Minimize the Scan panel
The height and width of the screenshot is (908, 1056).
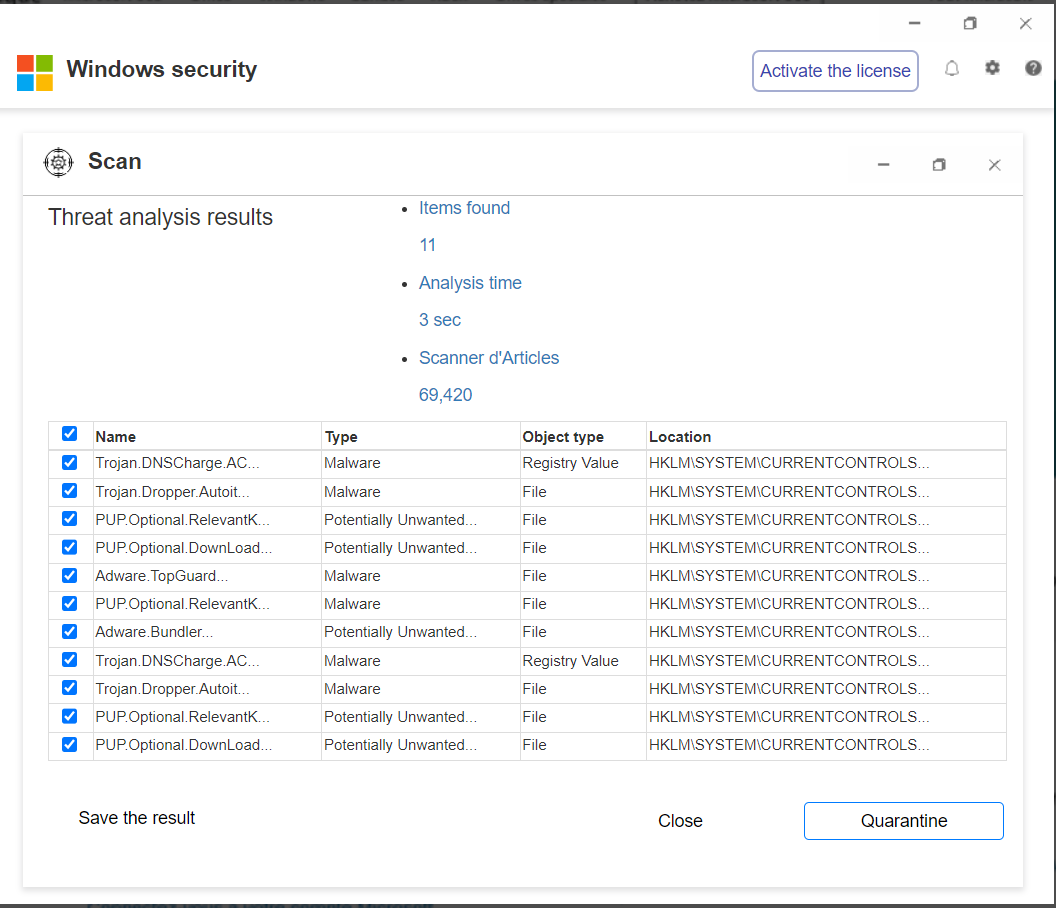tap(883, 165)
